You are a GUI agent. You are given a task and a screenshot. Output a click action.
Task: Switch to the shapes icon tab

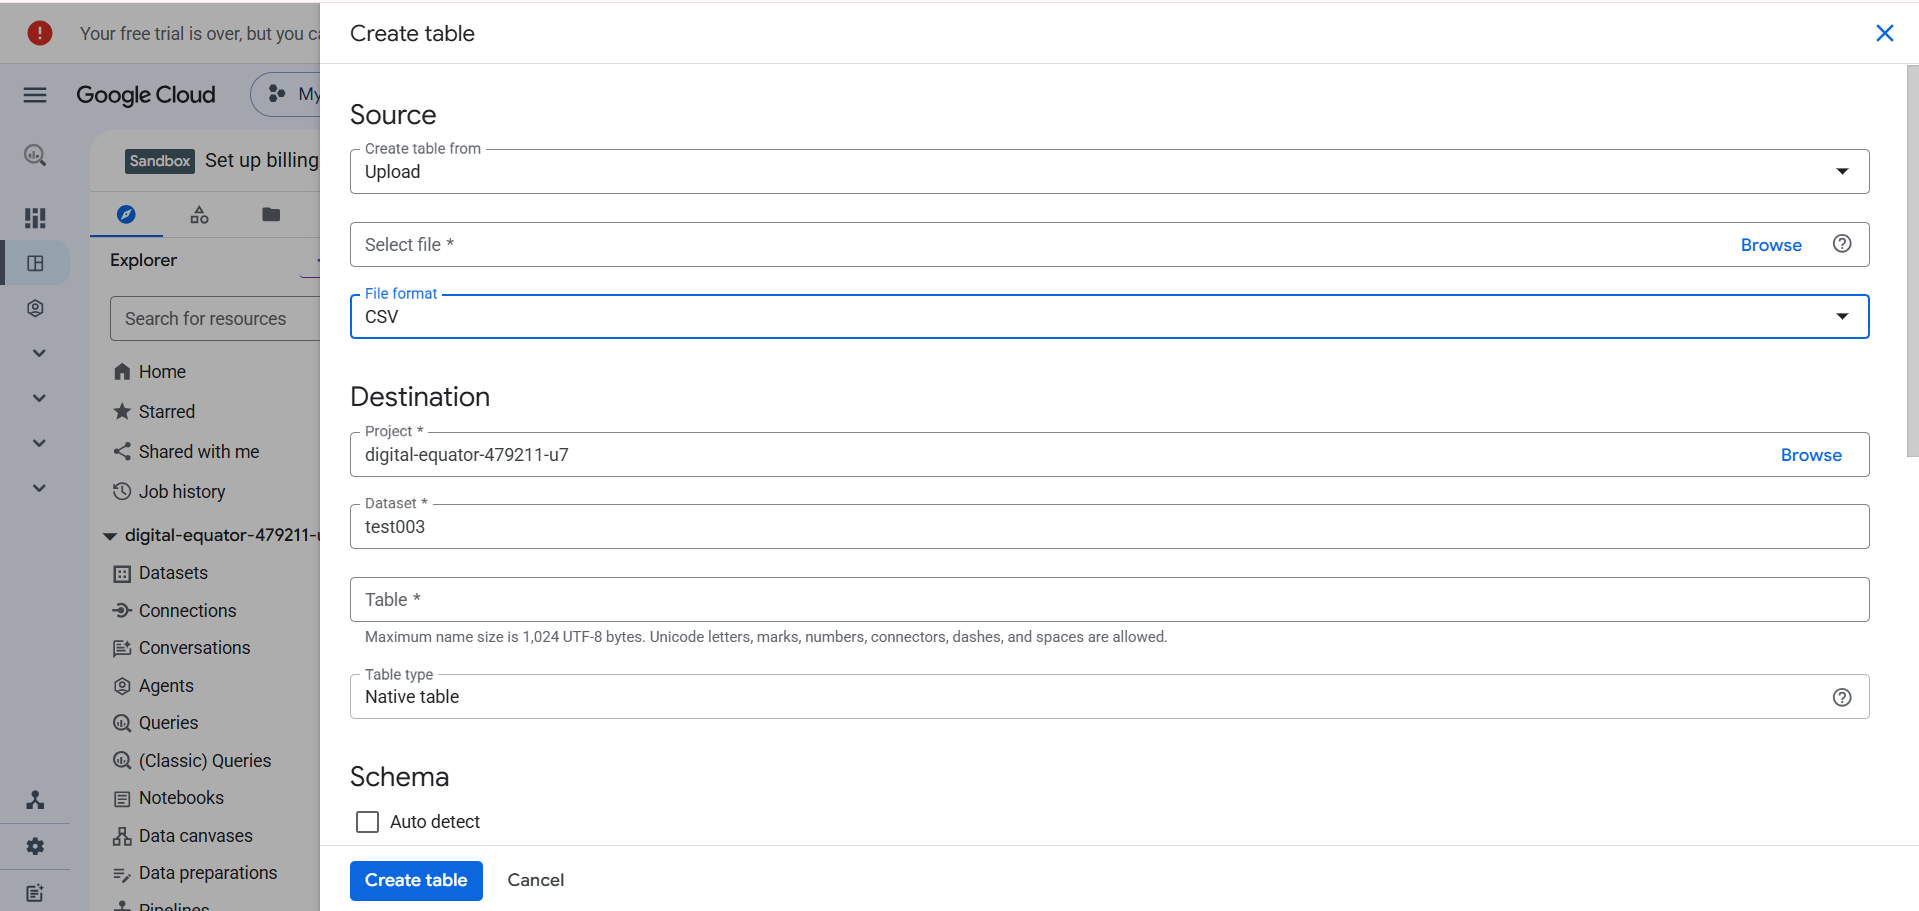click(x=200, y=214)
